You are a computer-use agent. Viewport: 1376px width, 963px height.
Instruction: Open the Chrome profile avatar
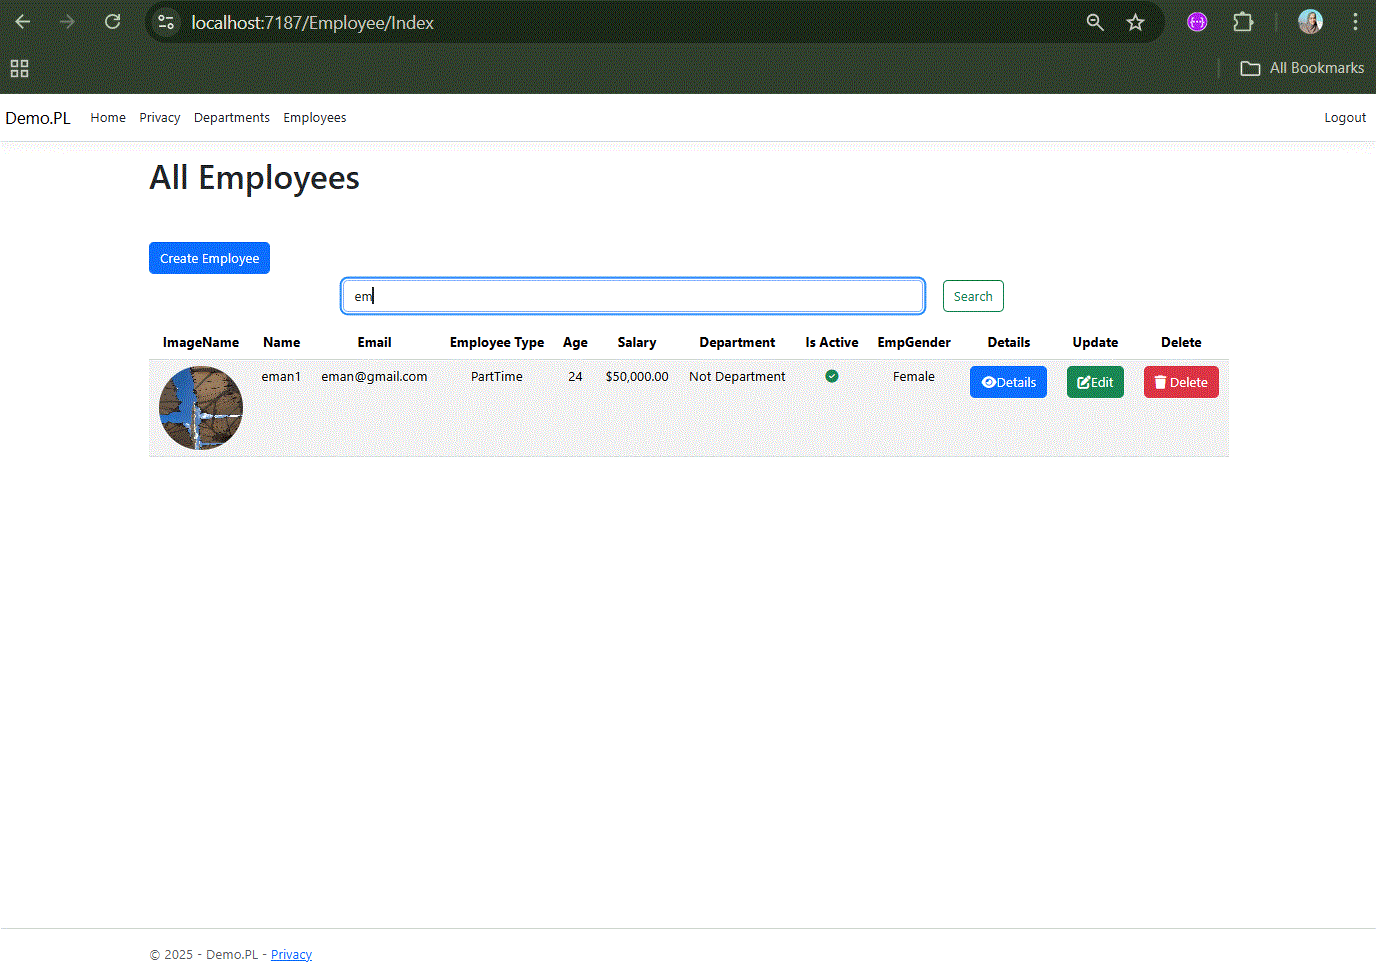tap(1310, 22)
